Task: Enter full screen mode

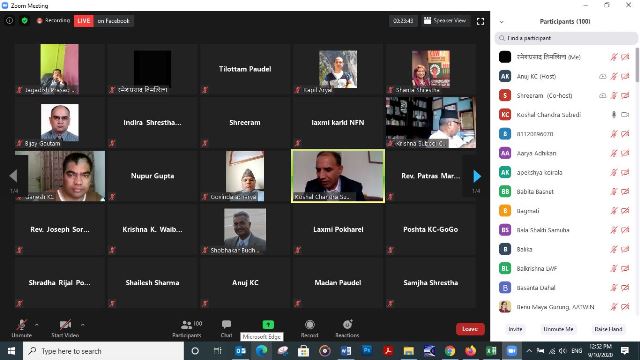Action: (x=480, y=21)
